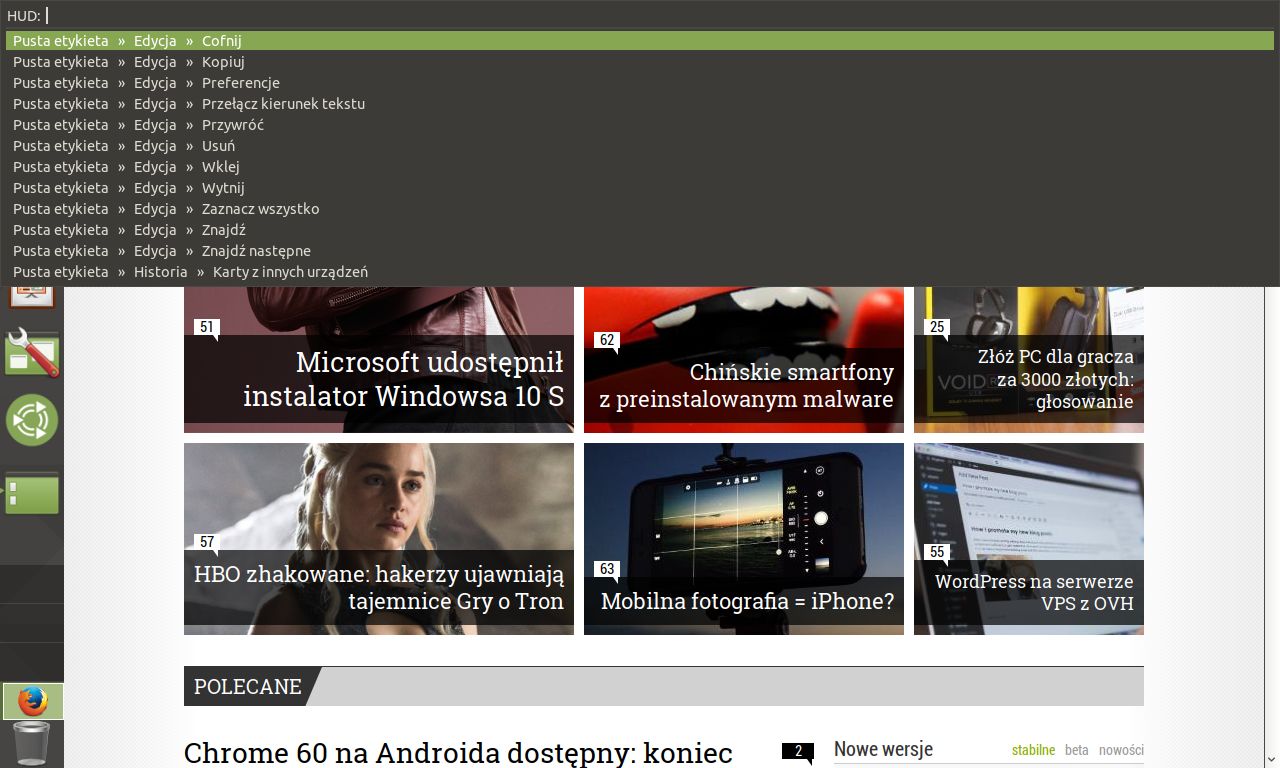Image resolution: width=1280 pixels, height=768 pixels.
Task: Click comment count 55 on WordPress article
Action: pyautogui.click(x=936, y=553)
